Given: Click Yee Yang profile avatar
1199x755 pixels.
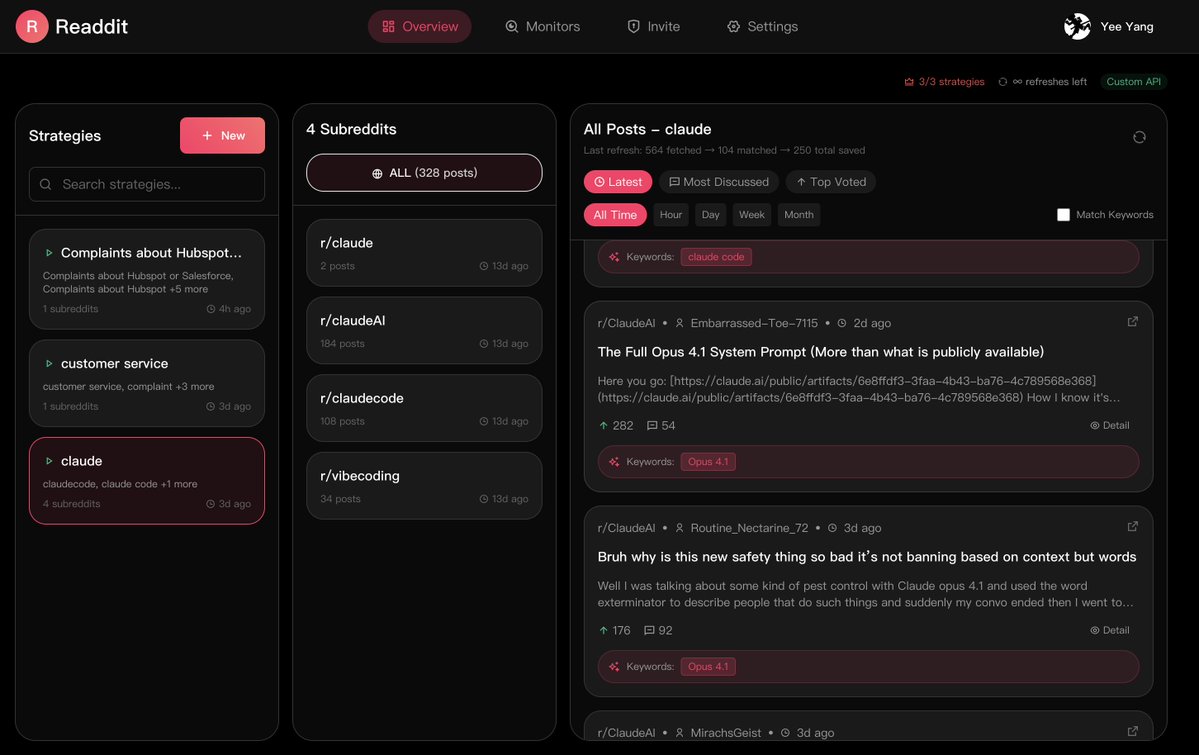Looking at the screenshot, I should [x=1077, y=26].
